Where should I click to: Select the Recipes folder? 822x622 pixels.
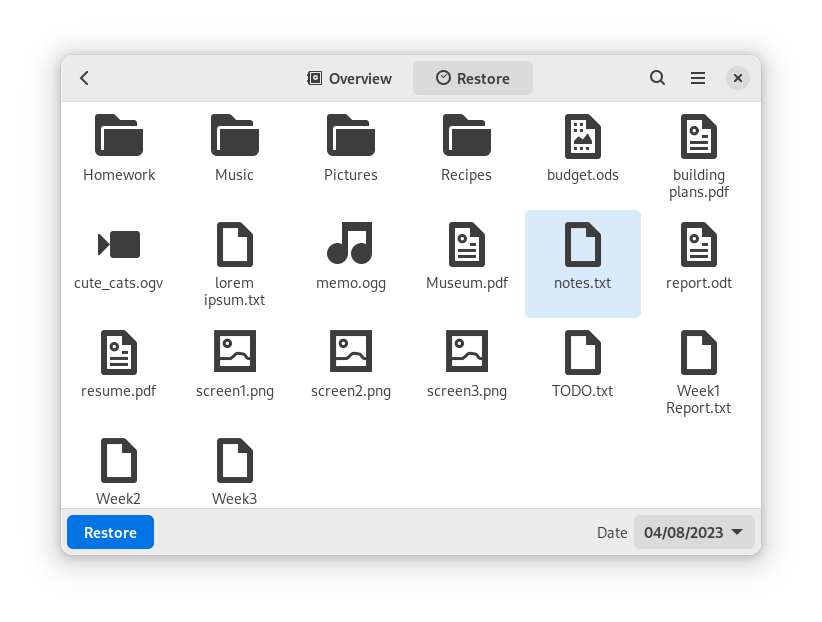(x=467, y=137)
